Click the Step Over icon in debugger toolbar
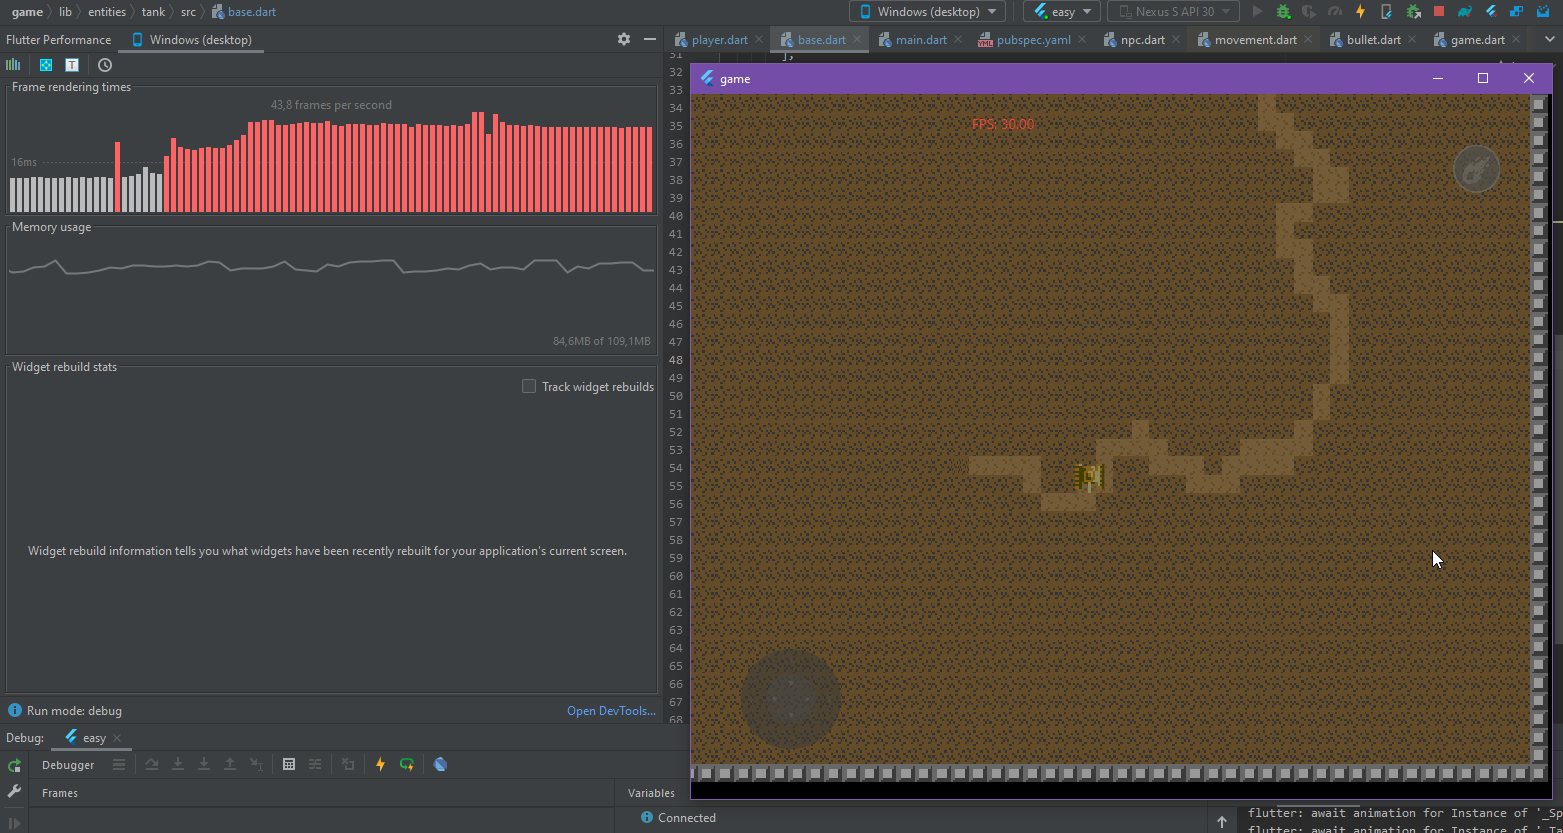 pyautogui.click(x=152, y=765)
